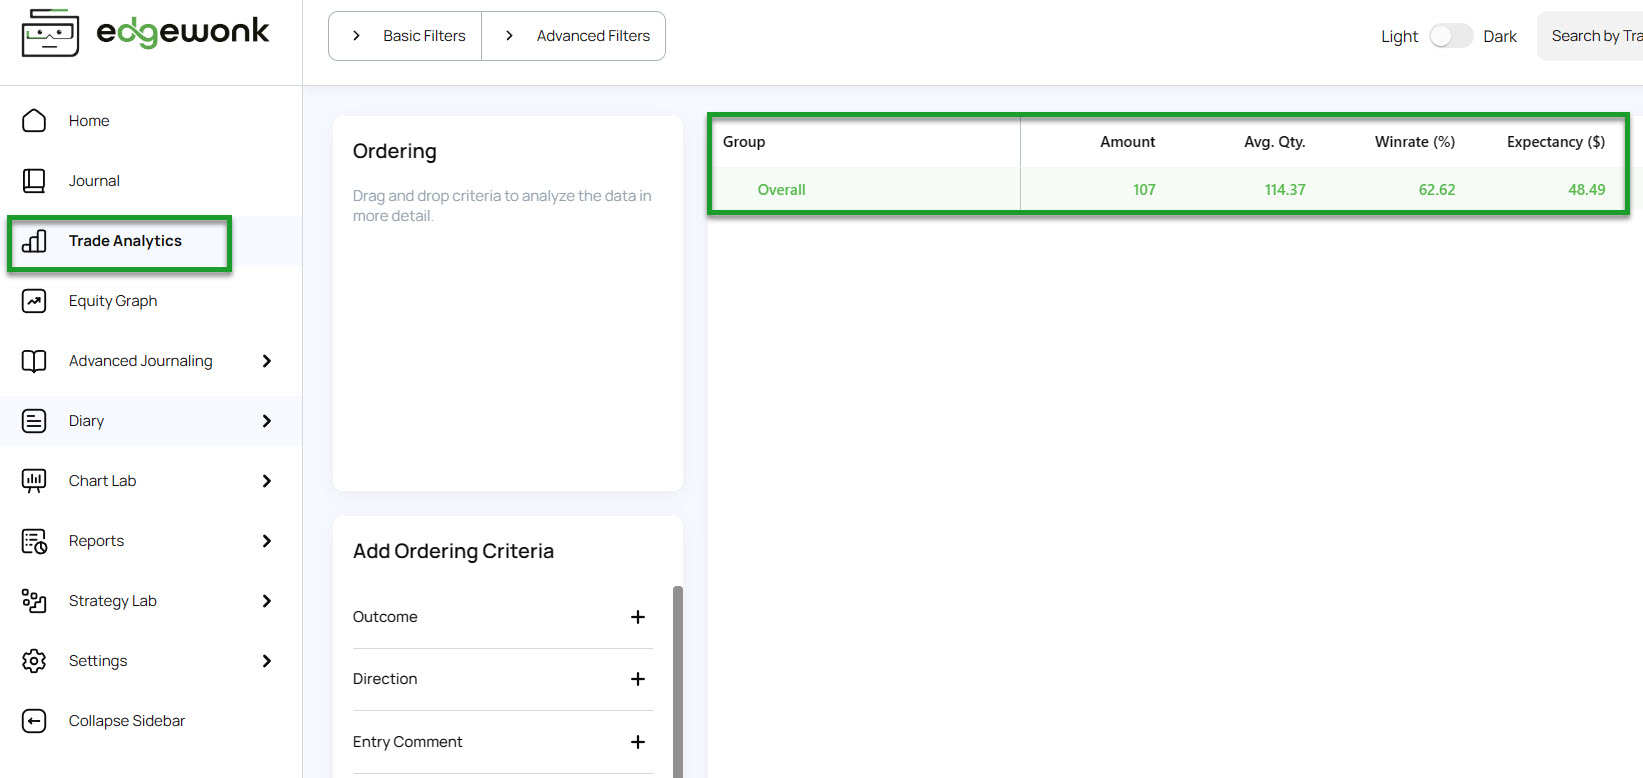Click the criteria list scrollbar
The image size is (1643, 778).
678,680
